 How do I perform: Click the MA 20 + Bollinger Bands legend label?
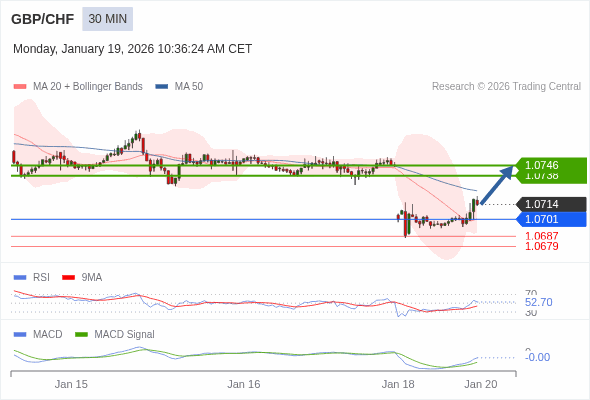pyautogui.click(x=88, y=87)
